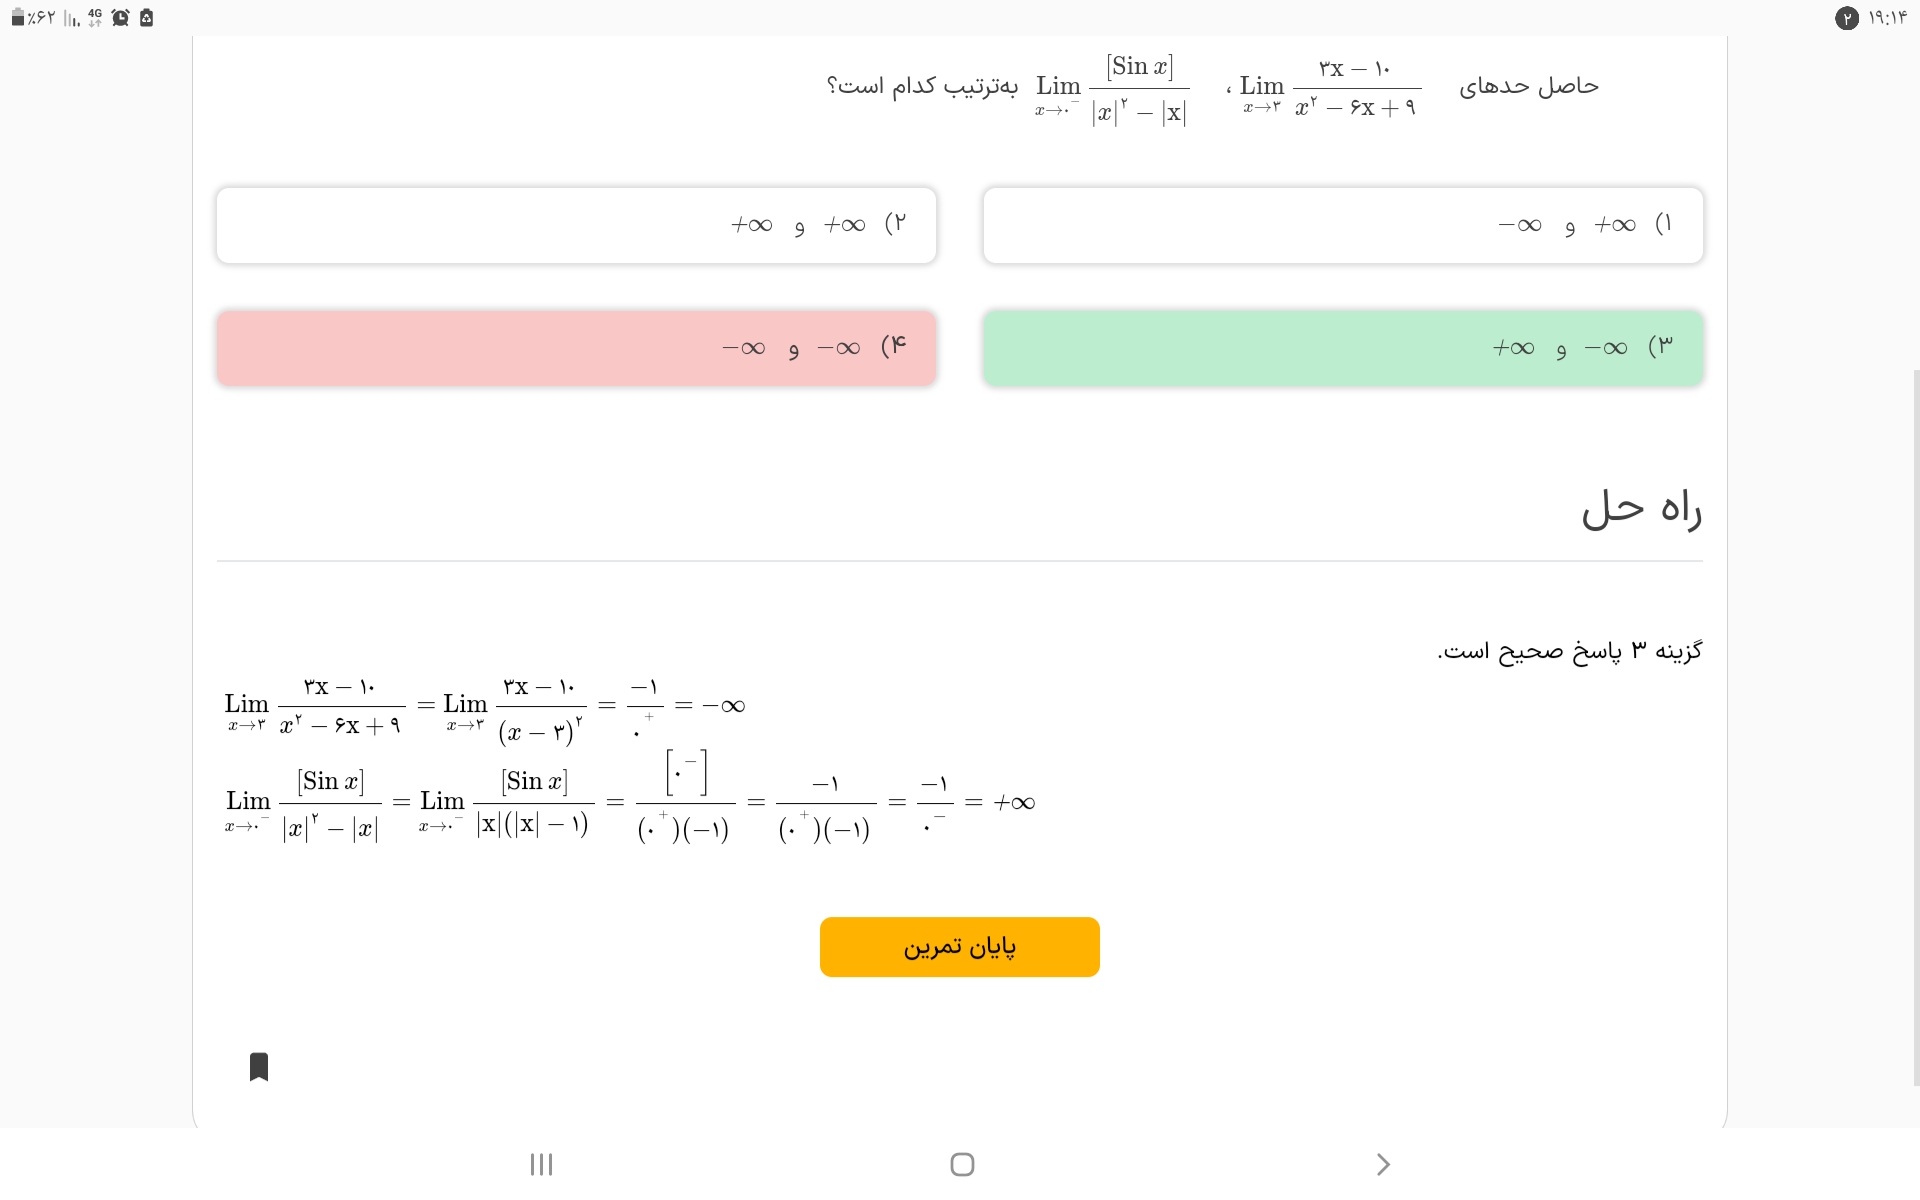Tap the Android home button

[962, 1164]
